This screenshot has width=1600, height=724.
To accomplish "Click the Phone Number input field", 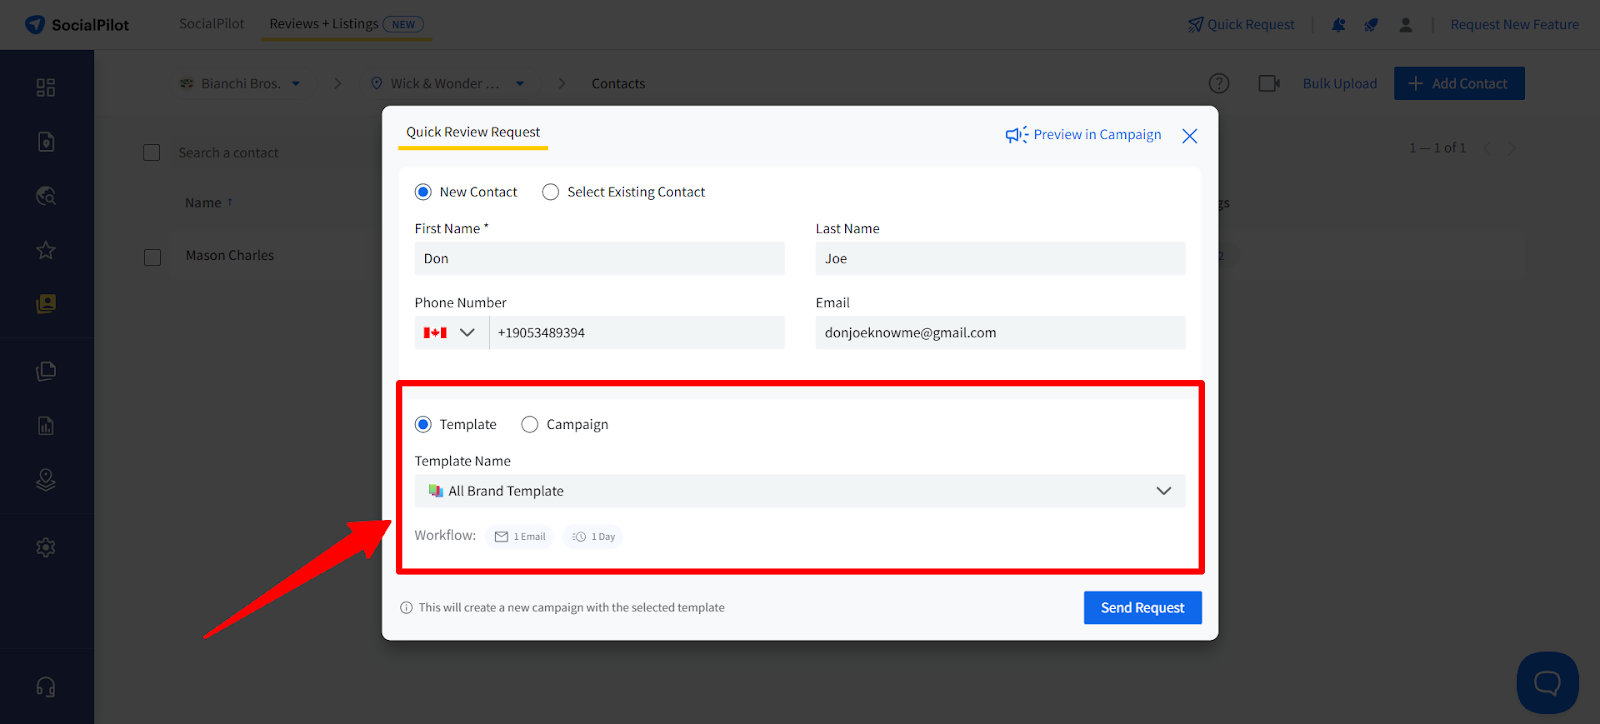I will click(637, 333).
